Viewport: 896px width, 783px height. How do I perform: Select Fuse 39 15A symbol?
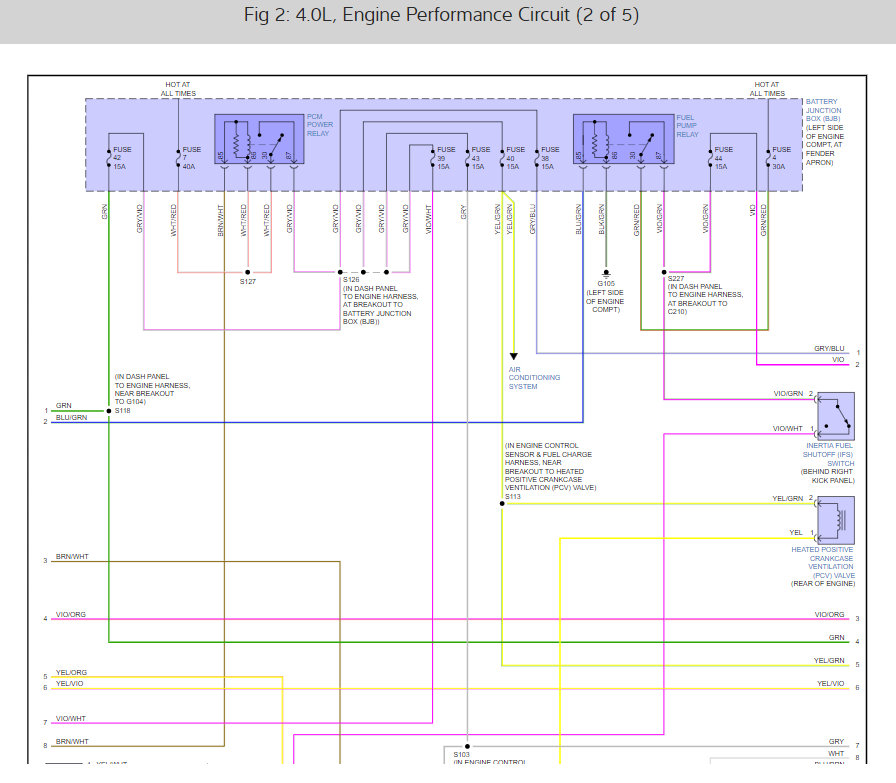click(433, 158)
